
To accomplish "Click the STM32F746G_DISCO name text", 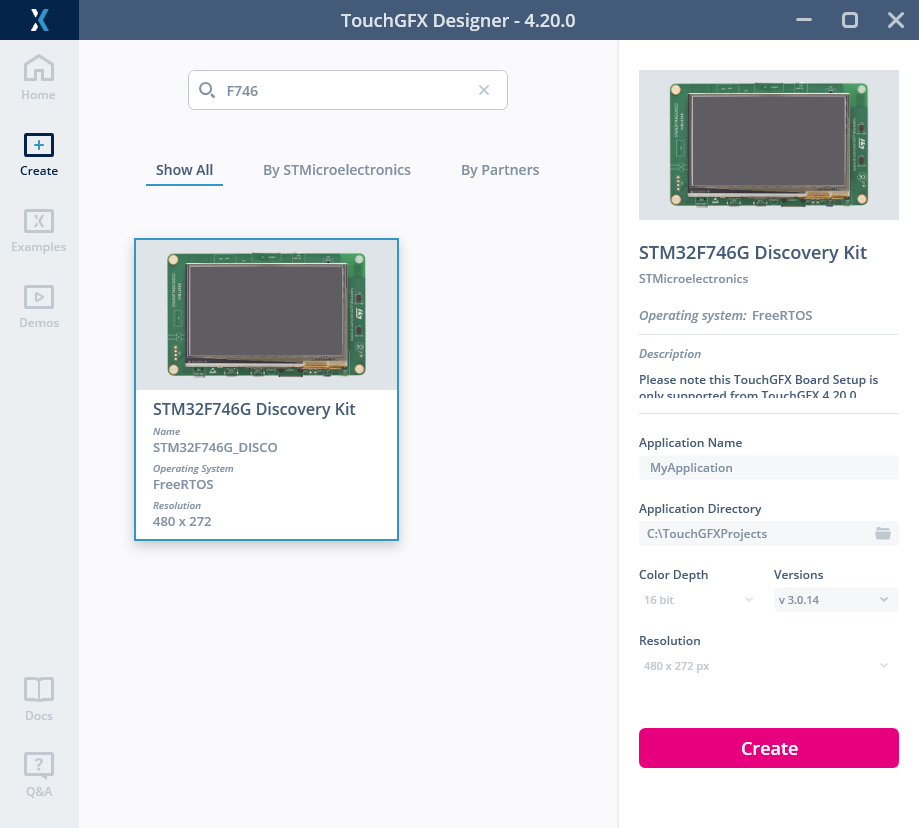I will 215,448.
